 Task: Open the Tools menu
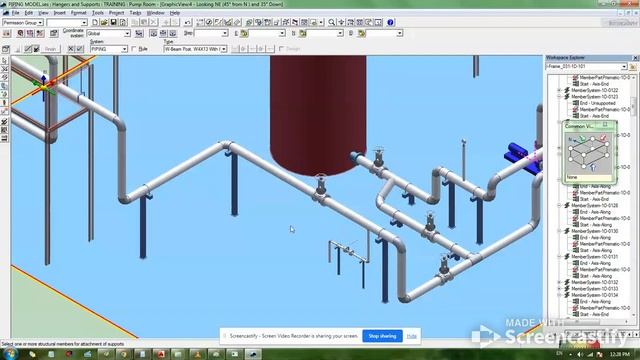(x=98, y=13)
